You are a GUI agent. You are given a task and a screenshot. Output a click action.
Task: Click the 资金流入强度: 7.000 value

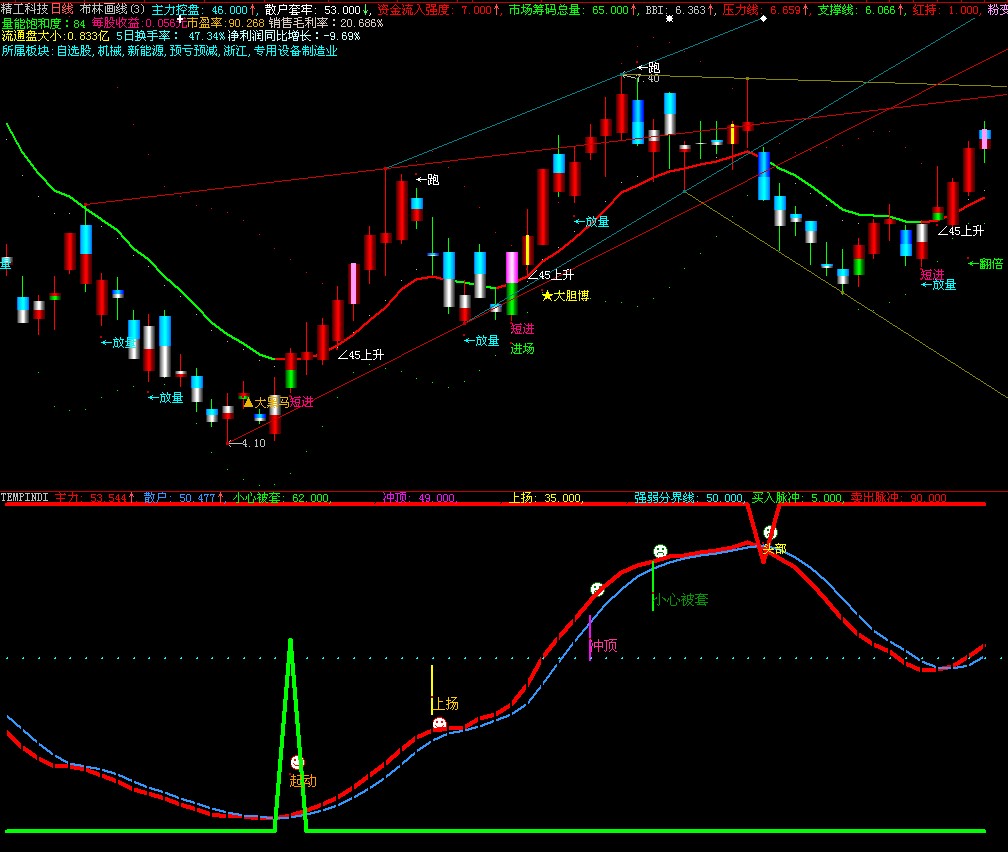click(x=438, y=10)
